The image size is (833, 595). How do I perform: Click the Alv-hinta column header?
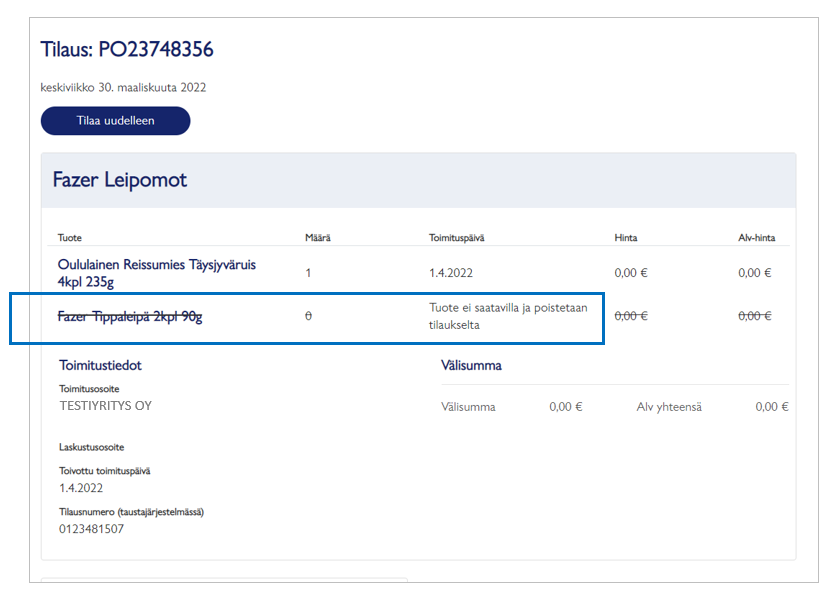tap(756, 238)
